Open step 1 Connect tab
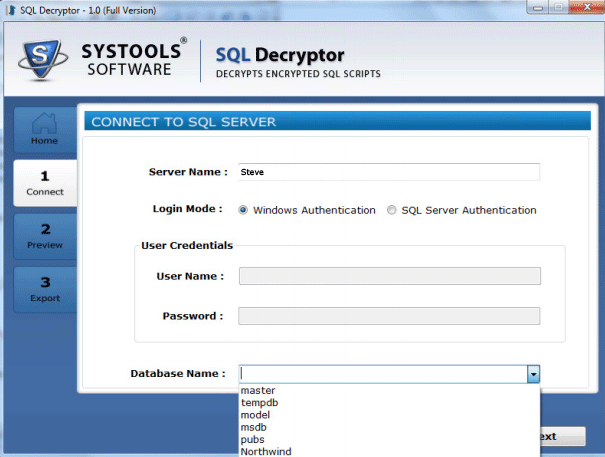 tap(45, 183)
